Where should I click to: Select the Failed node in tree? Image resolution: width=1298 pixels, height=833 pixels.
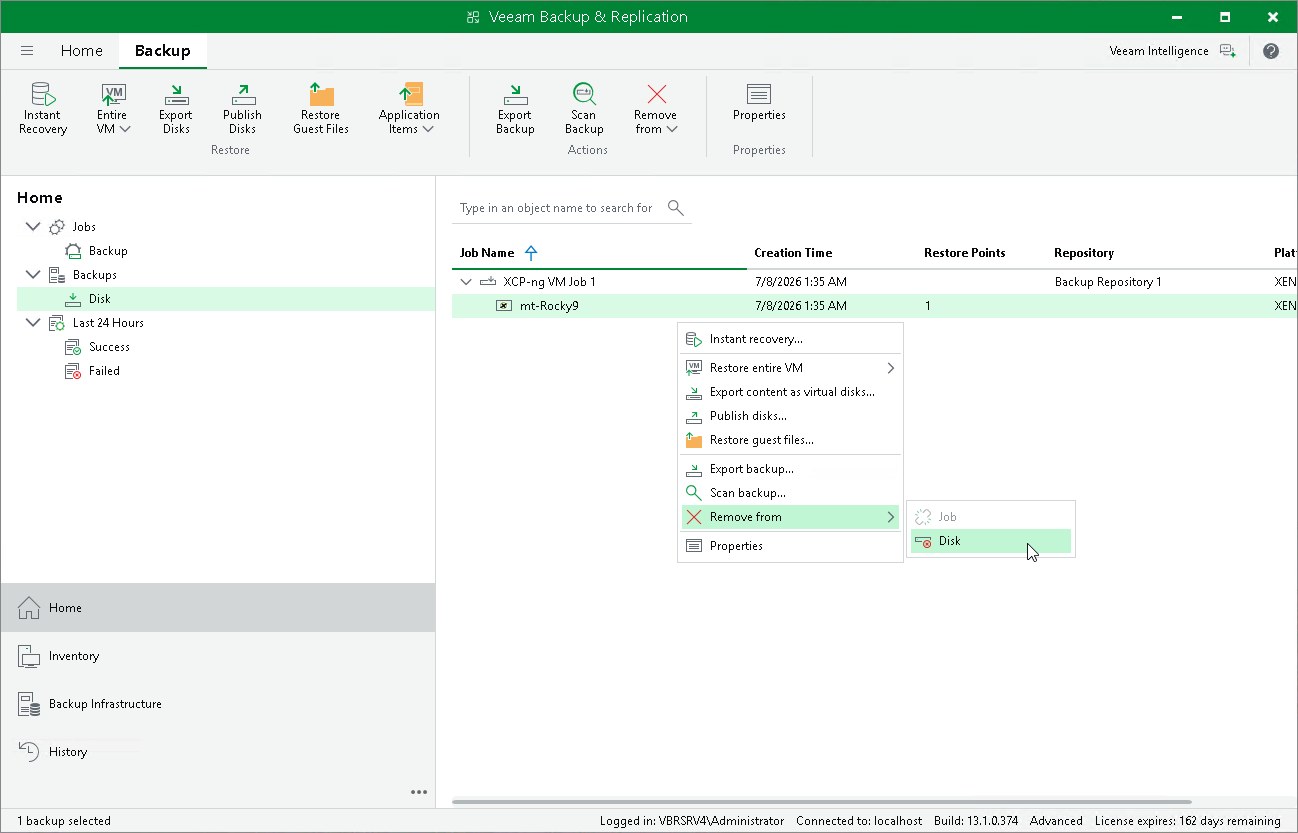click(x=104, y=371)
